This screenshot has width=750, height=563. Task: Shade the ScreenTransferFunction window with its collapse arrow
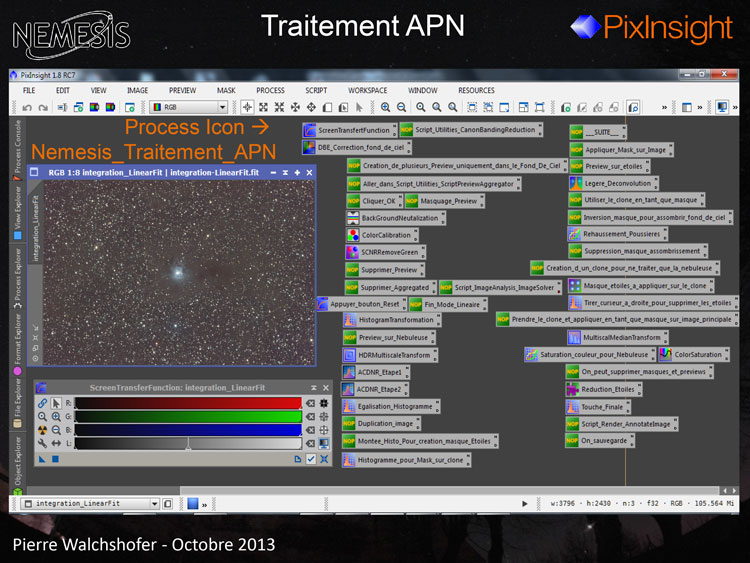coord(314,388)
